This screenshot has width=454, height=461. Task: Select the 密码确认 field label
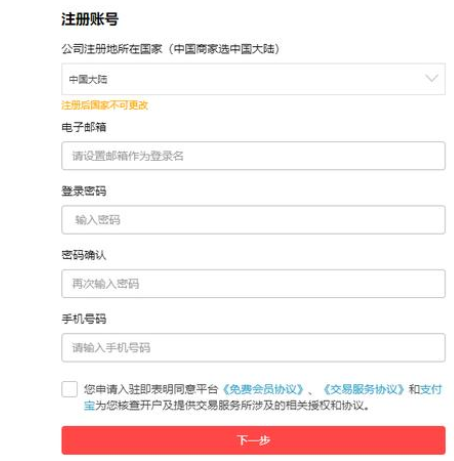coord(84,255)
